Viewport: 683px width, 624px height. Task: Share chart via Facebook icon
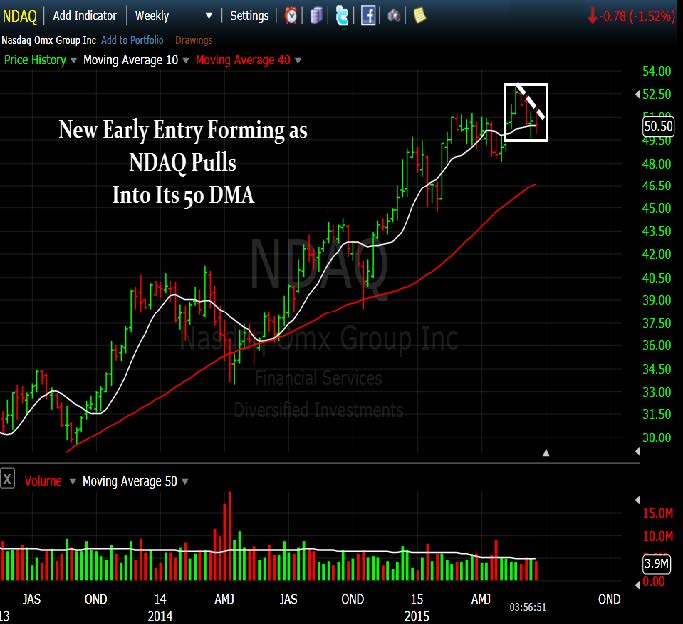click(x=368, y=16)
